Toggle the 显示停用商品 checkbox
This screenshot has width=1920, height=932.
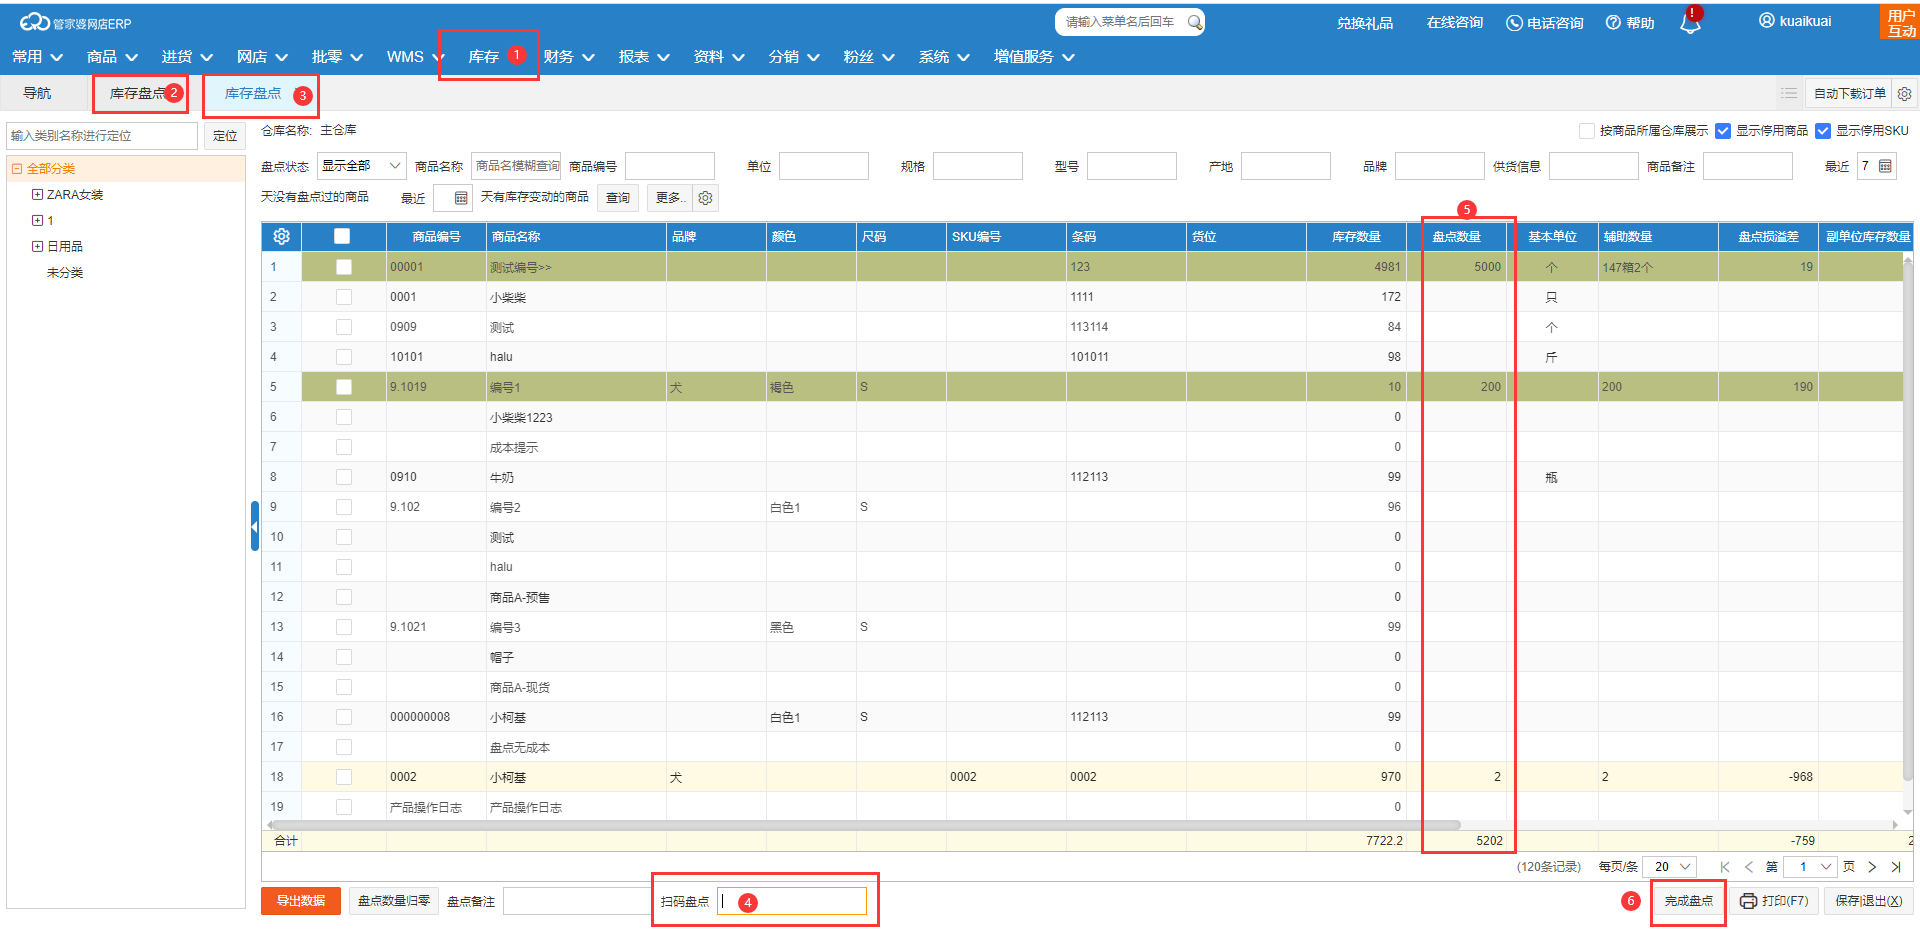click(x=1723, y=131)
